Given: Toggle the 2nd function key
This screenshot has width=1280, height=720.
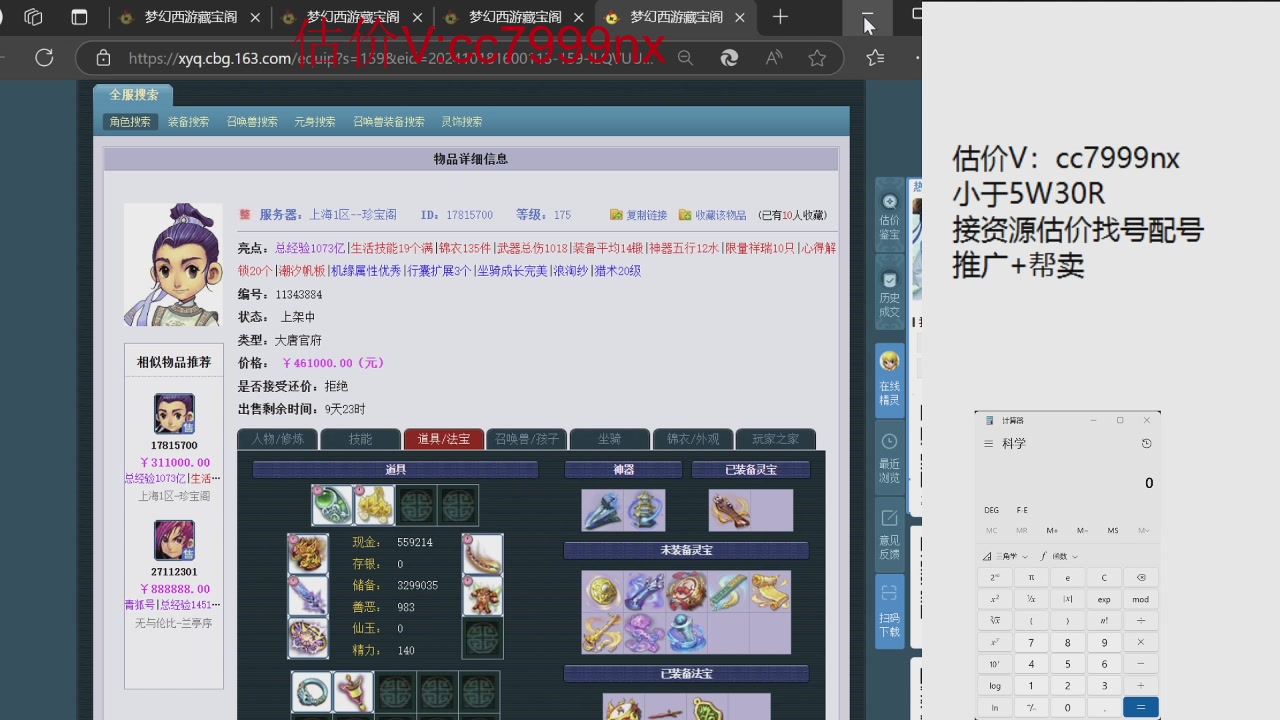Looking at the screenshot, I should 995,577.
